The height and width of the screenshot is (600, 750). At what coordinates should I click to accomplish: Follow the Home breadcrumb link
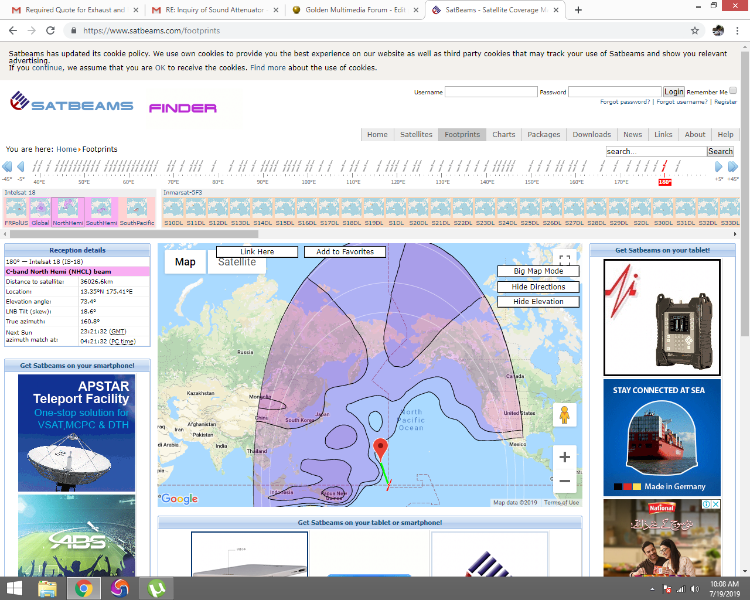coord(66,149)
